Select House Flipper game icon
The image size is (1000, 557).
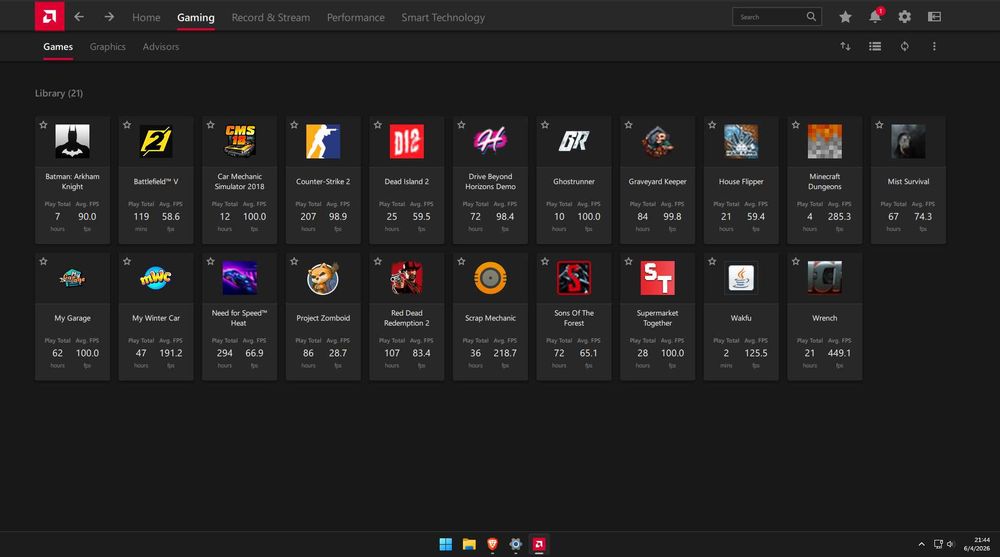click(x=741, y=141)
